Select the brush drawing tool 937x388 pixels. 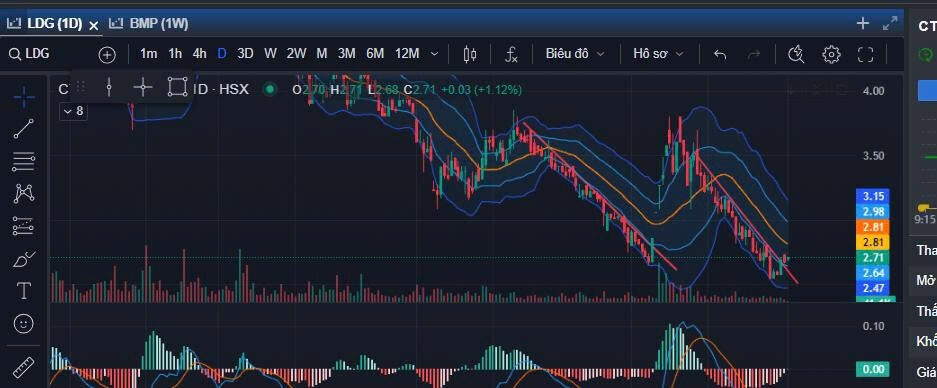coord(24,259)
